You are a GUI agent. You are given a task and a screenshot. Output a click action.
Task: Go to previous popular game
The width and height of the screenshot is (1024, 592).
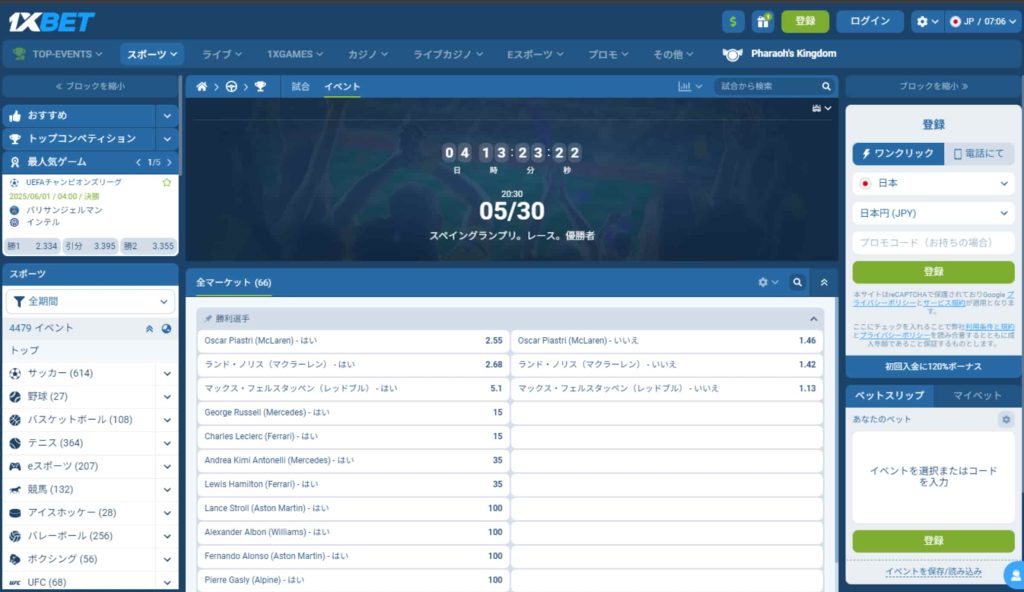[138, 162]
